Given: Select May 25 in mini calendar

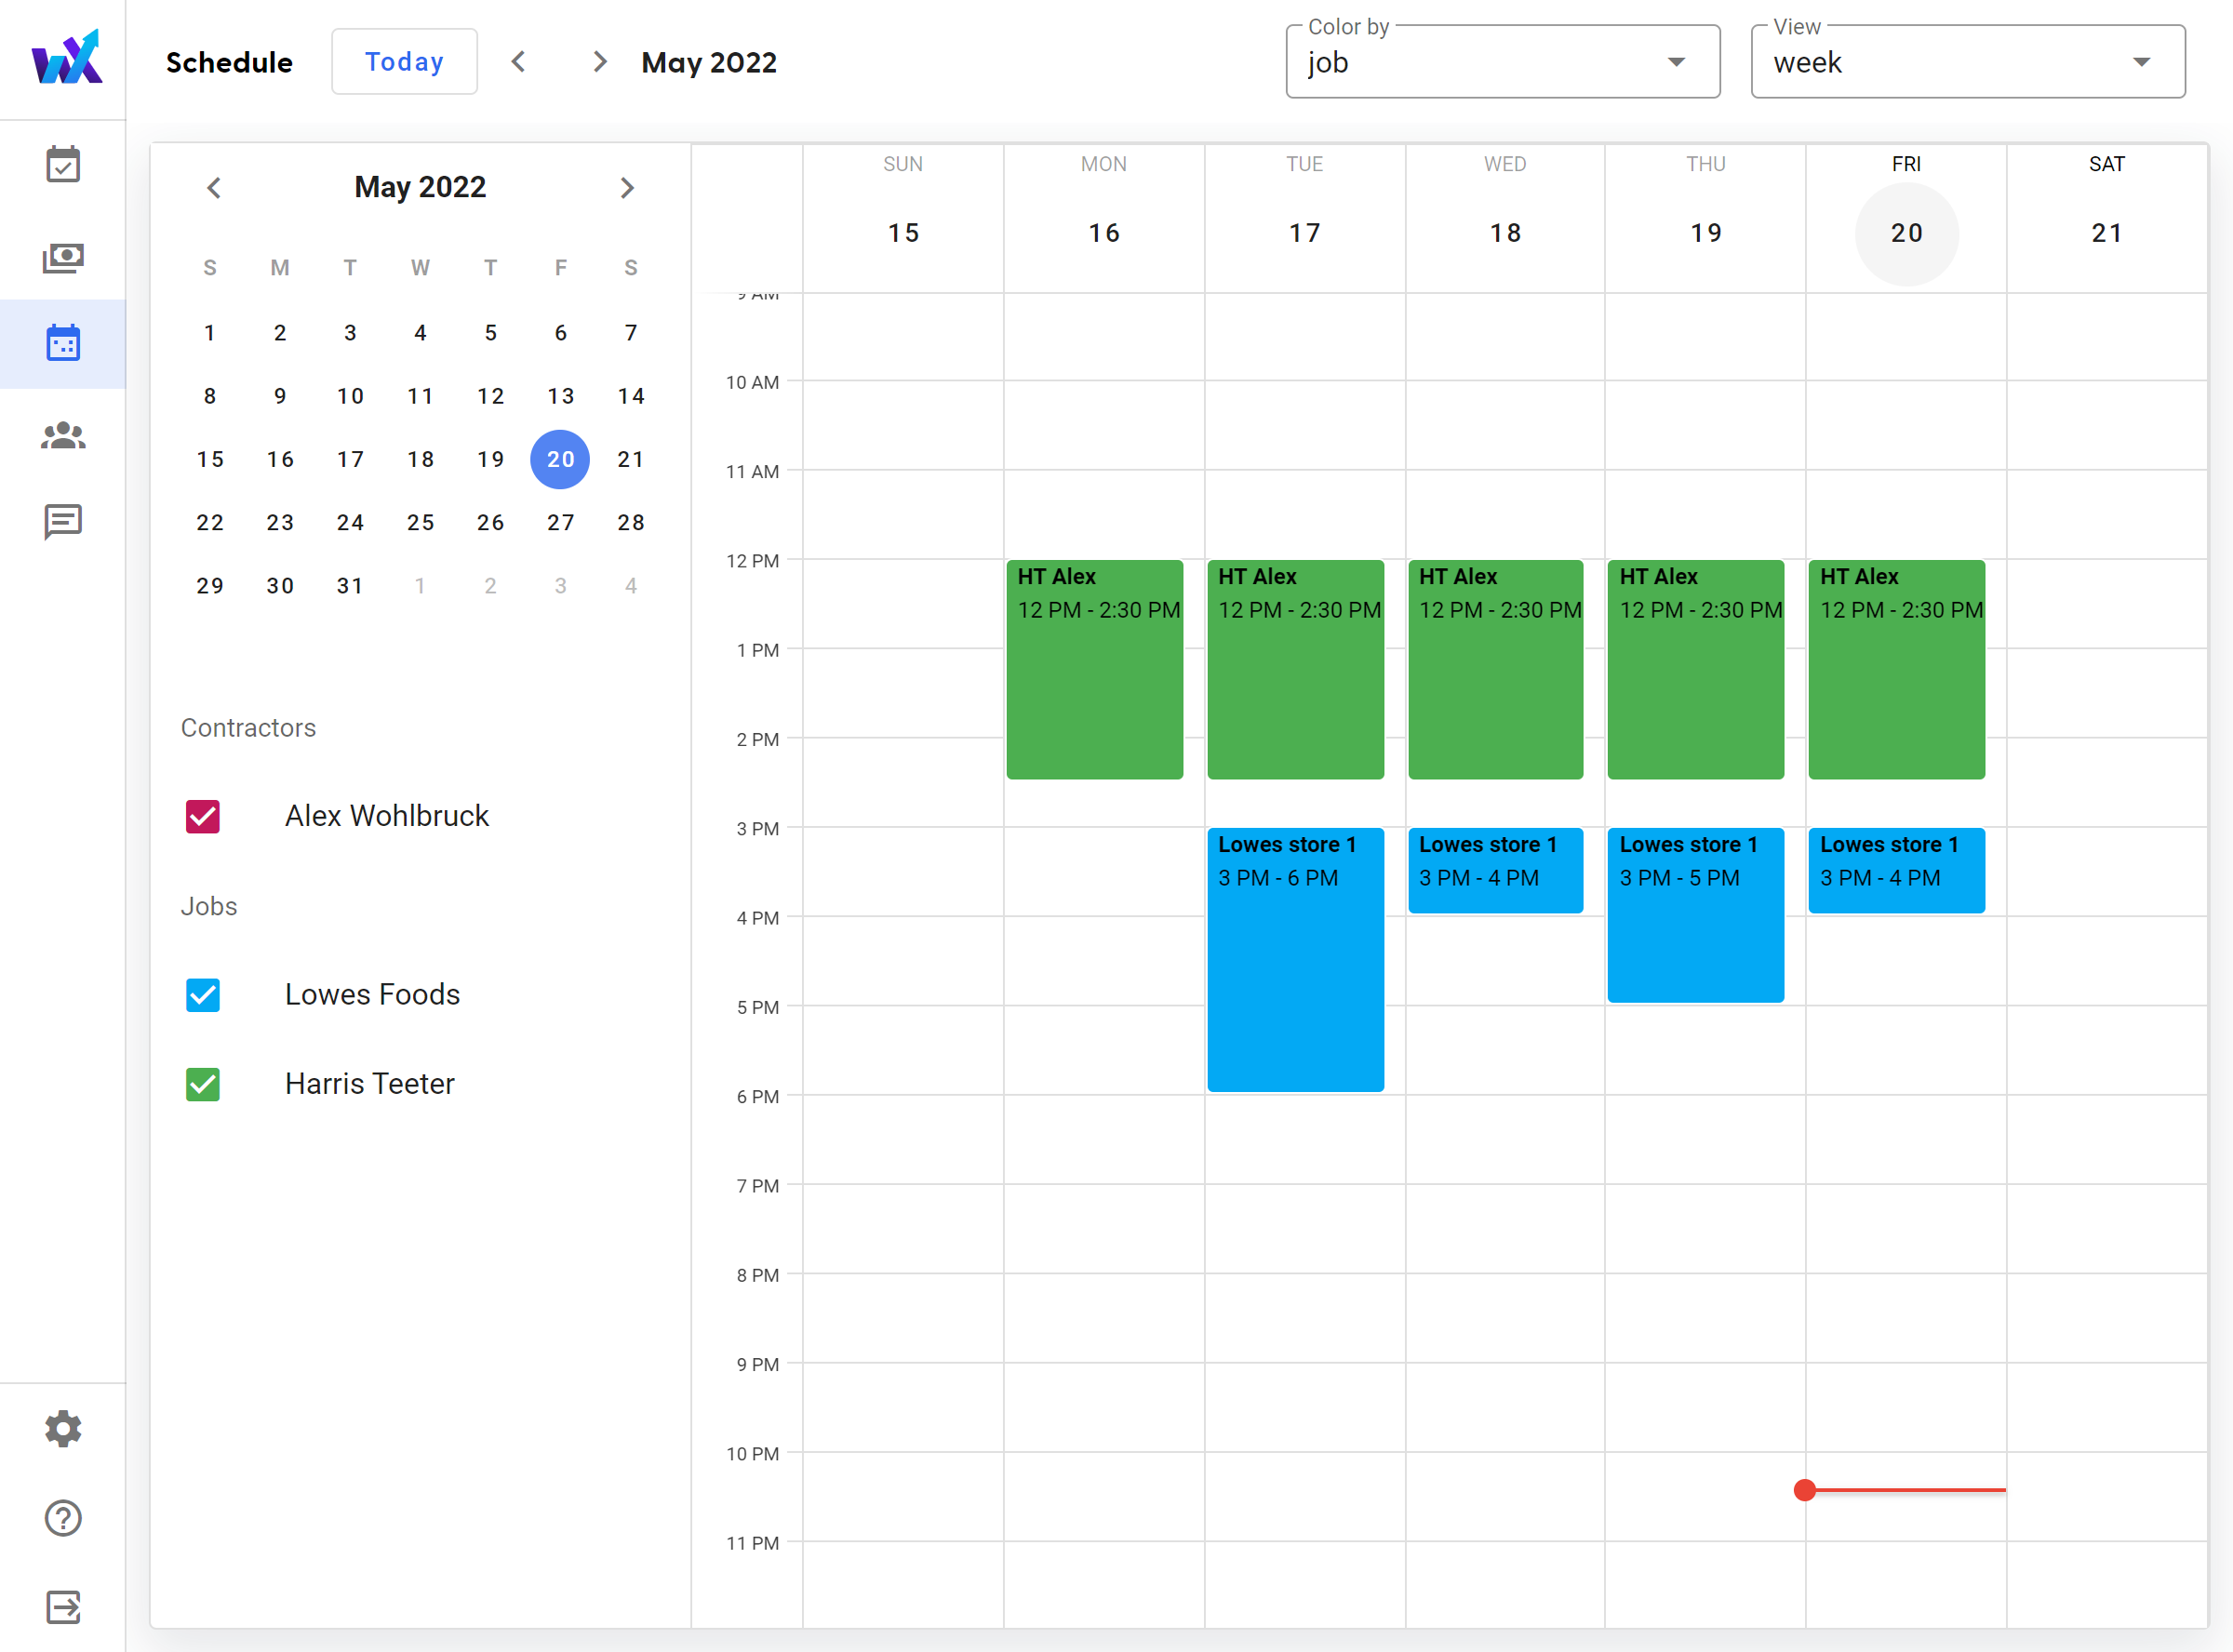Looking at the screenshot, I should click(420, 522).
